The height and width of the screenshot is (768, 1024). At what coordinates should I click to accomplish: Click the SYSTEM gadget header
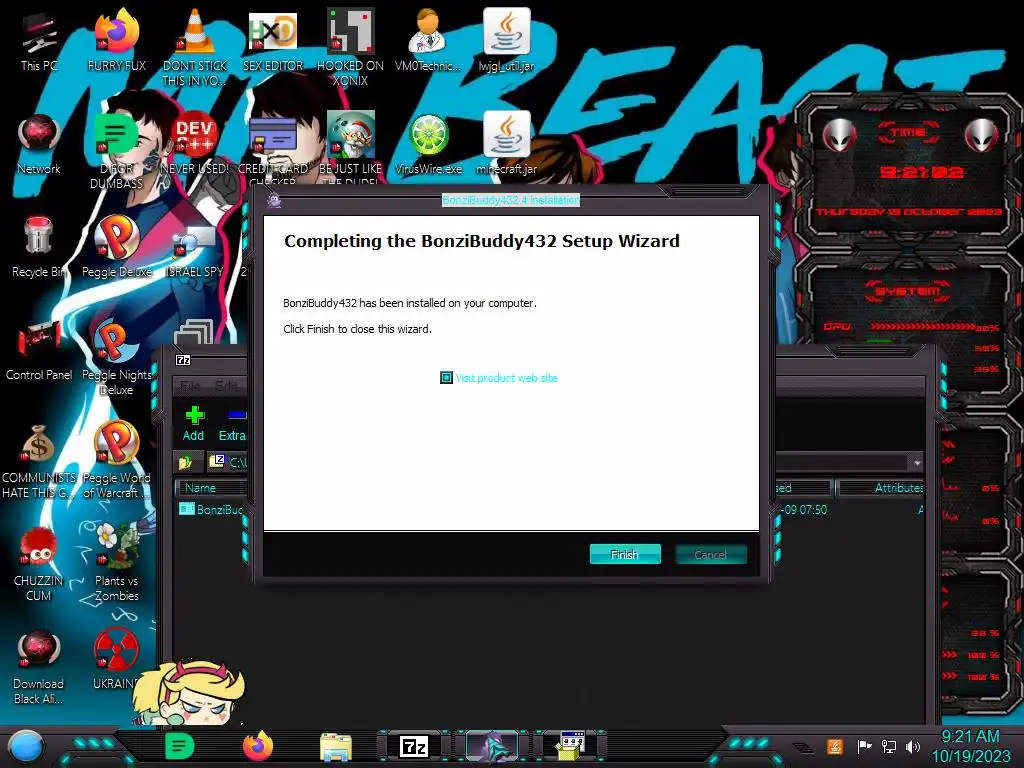(x=908, y=291)
